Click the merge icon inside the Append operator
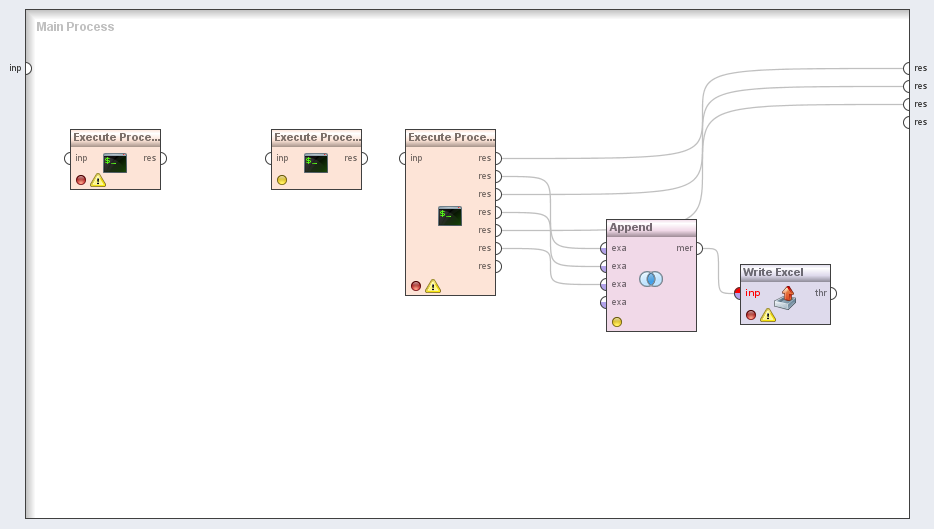Viewport: 934px width, 529px height. pos(651,279)
